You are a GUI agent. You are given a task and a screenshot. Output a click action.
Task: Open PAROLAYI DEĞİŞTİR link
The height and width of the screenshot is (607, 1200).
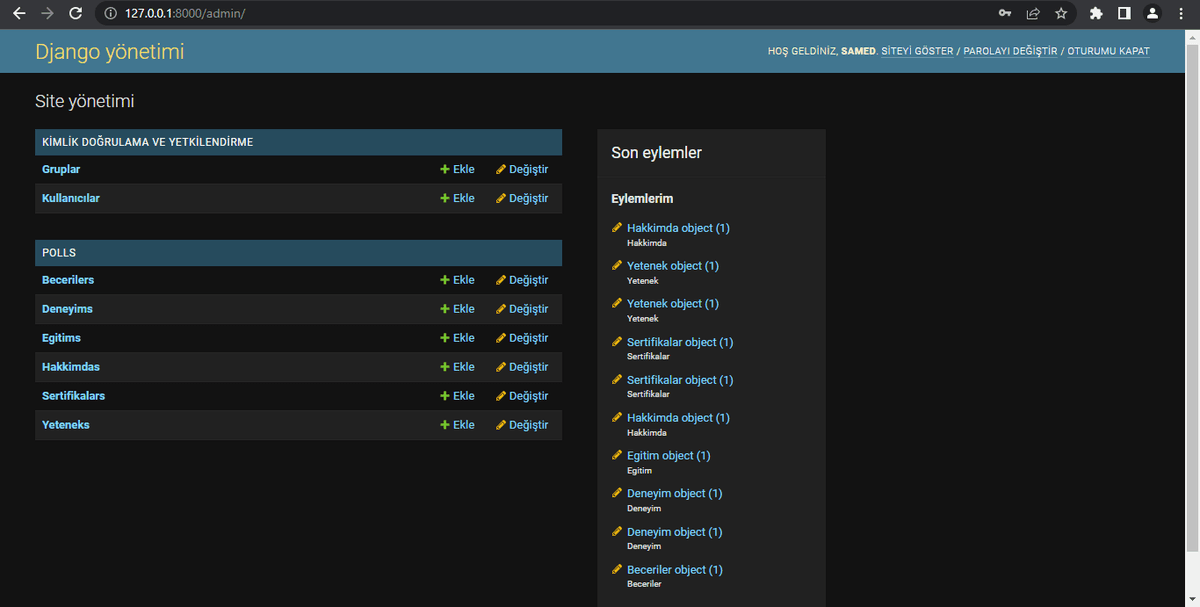click(x=1010, y=51)
